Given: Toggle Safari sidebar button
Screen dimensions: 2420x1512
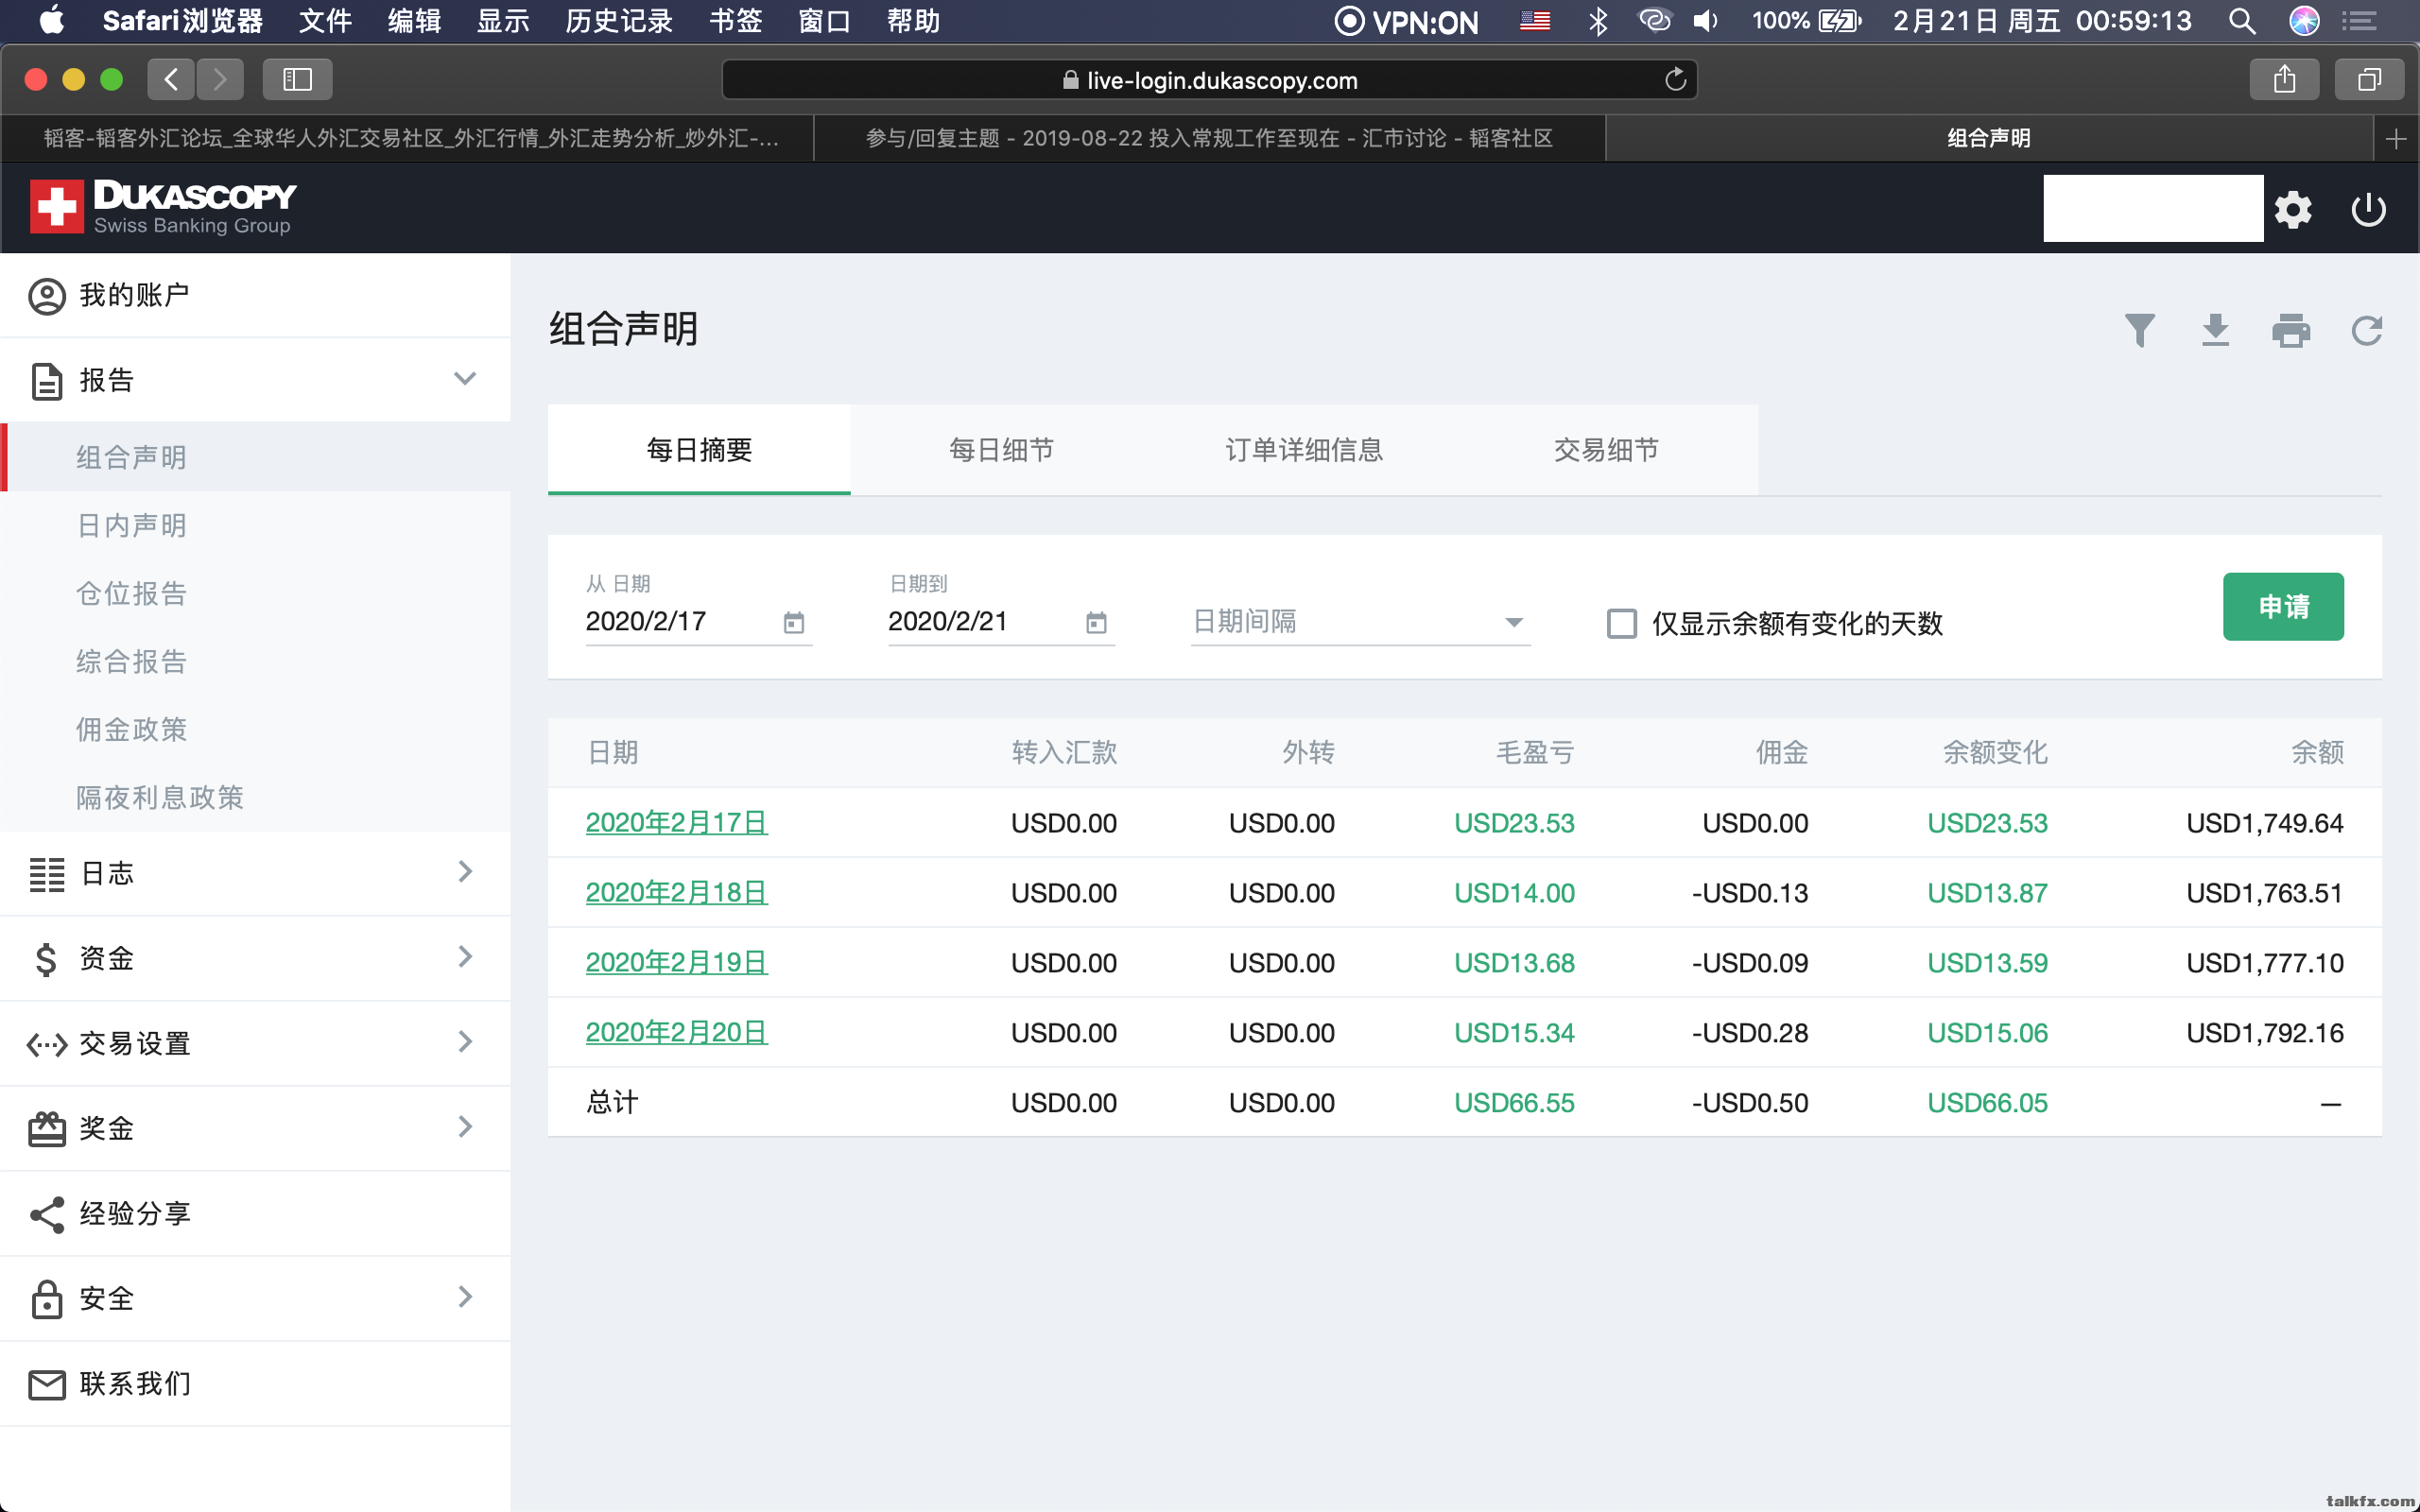Looking at the screenshot, I should click(x=297, y=79).
